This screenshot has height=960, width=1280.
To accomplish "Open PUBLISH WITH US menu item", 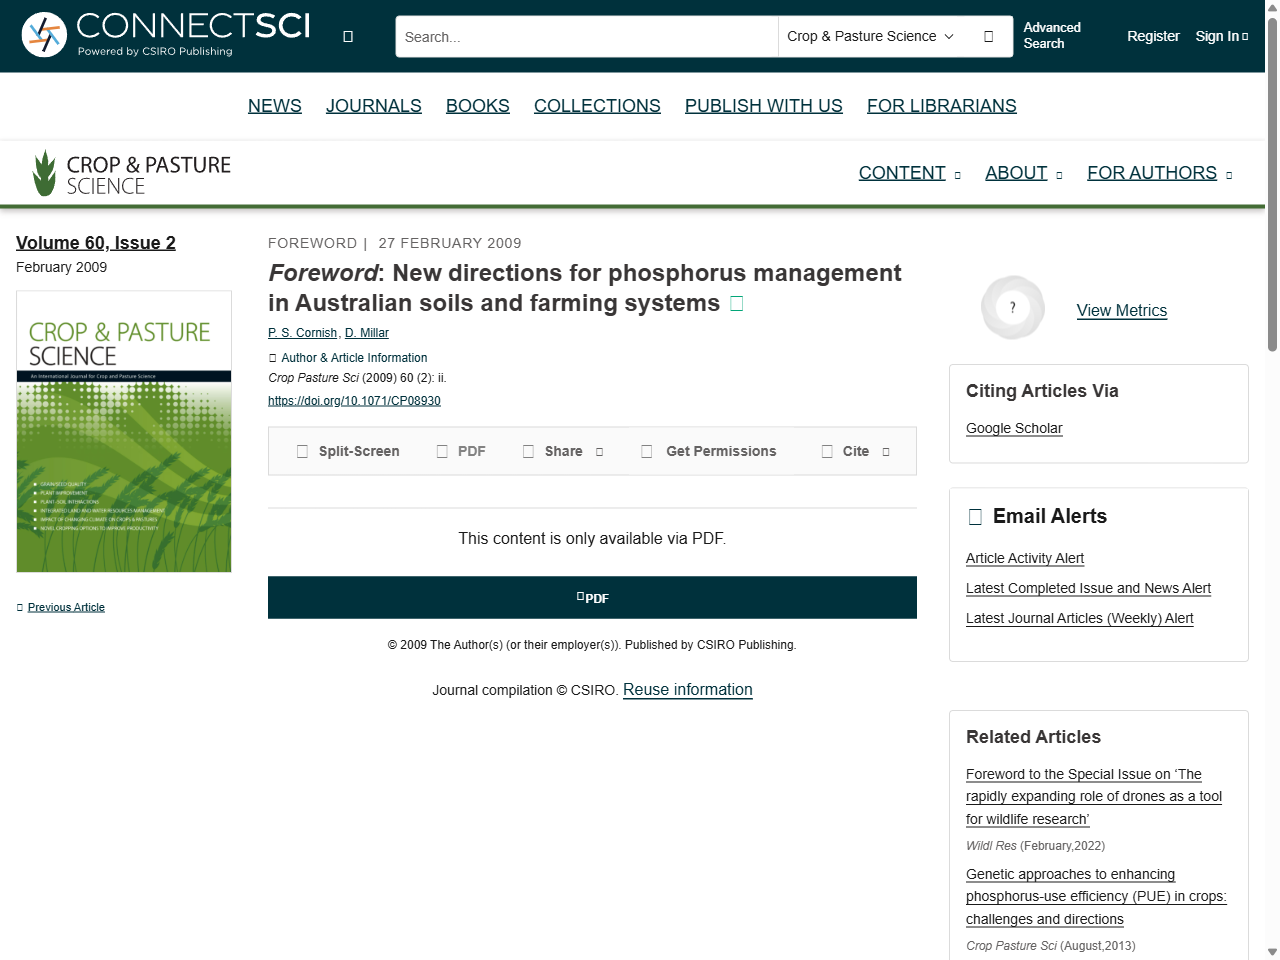I will coord(764,106).
